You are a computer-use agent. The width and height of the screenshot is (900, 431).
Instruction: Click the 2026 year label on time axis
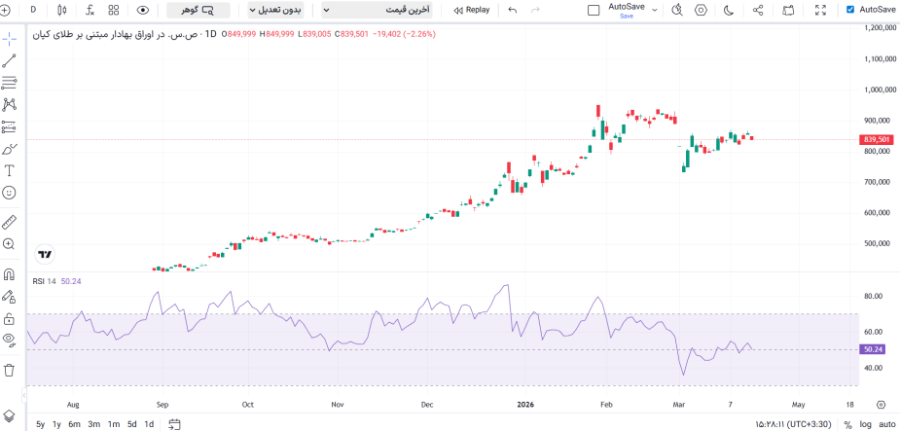coord(525,405)
